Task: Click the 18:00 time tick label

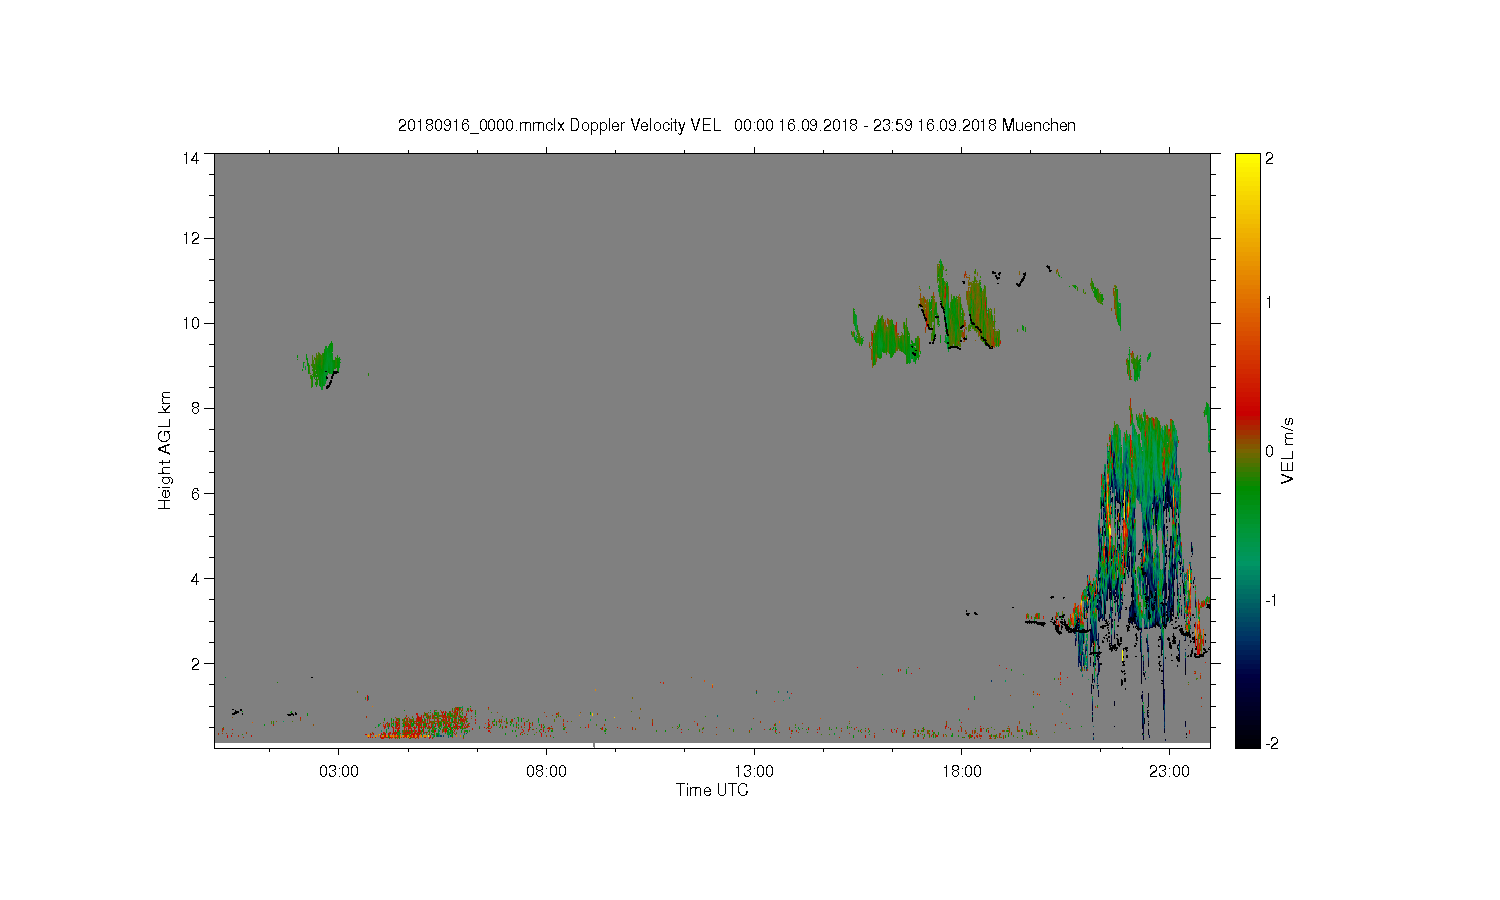Action: tap(962, 772)
